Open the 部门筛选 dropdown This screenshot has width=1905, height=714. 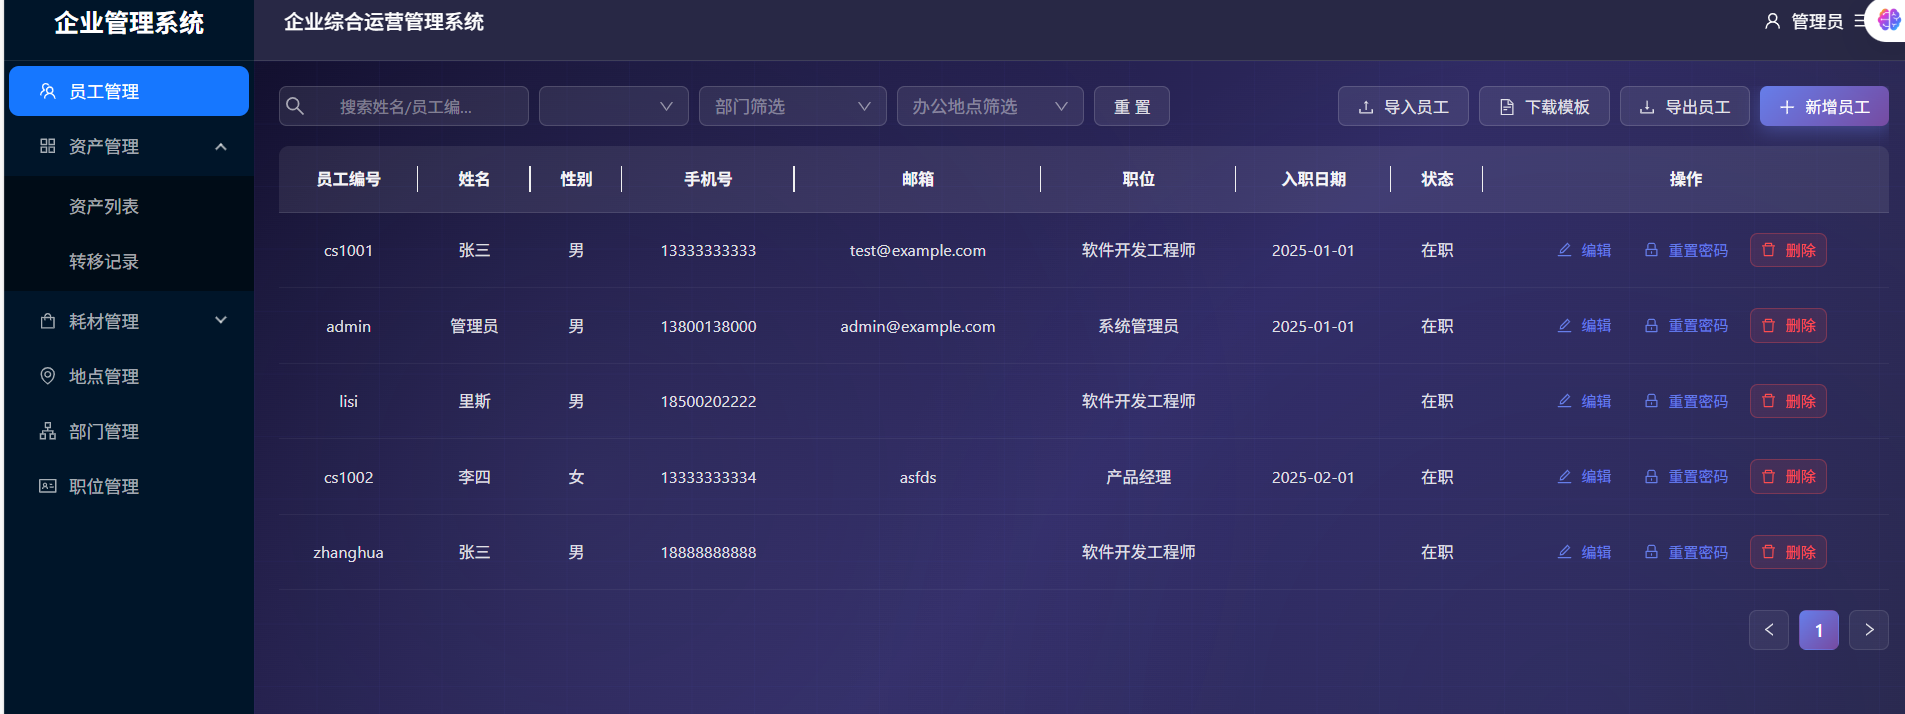792,106
